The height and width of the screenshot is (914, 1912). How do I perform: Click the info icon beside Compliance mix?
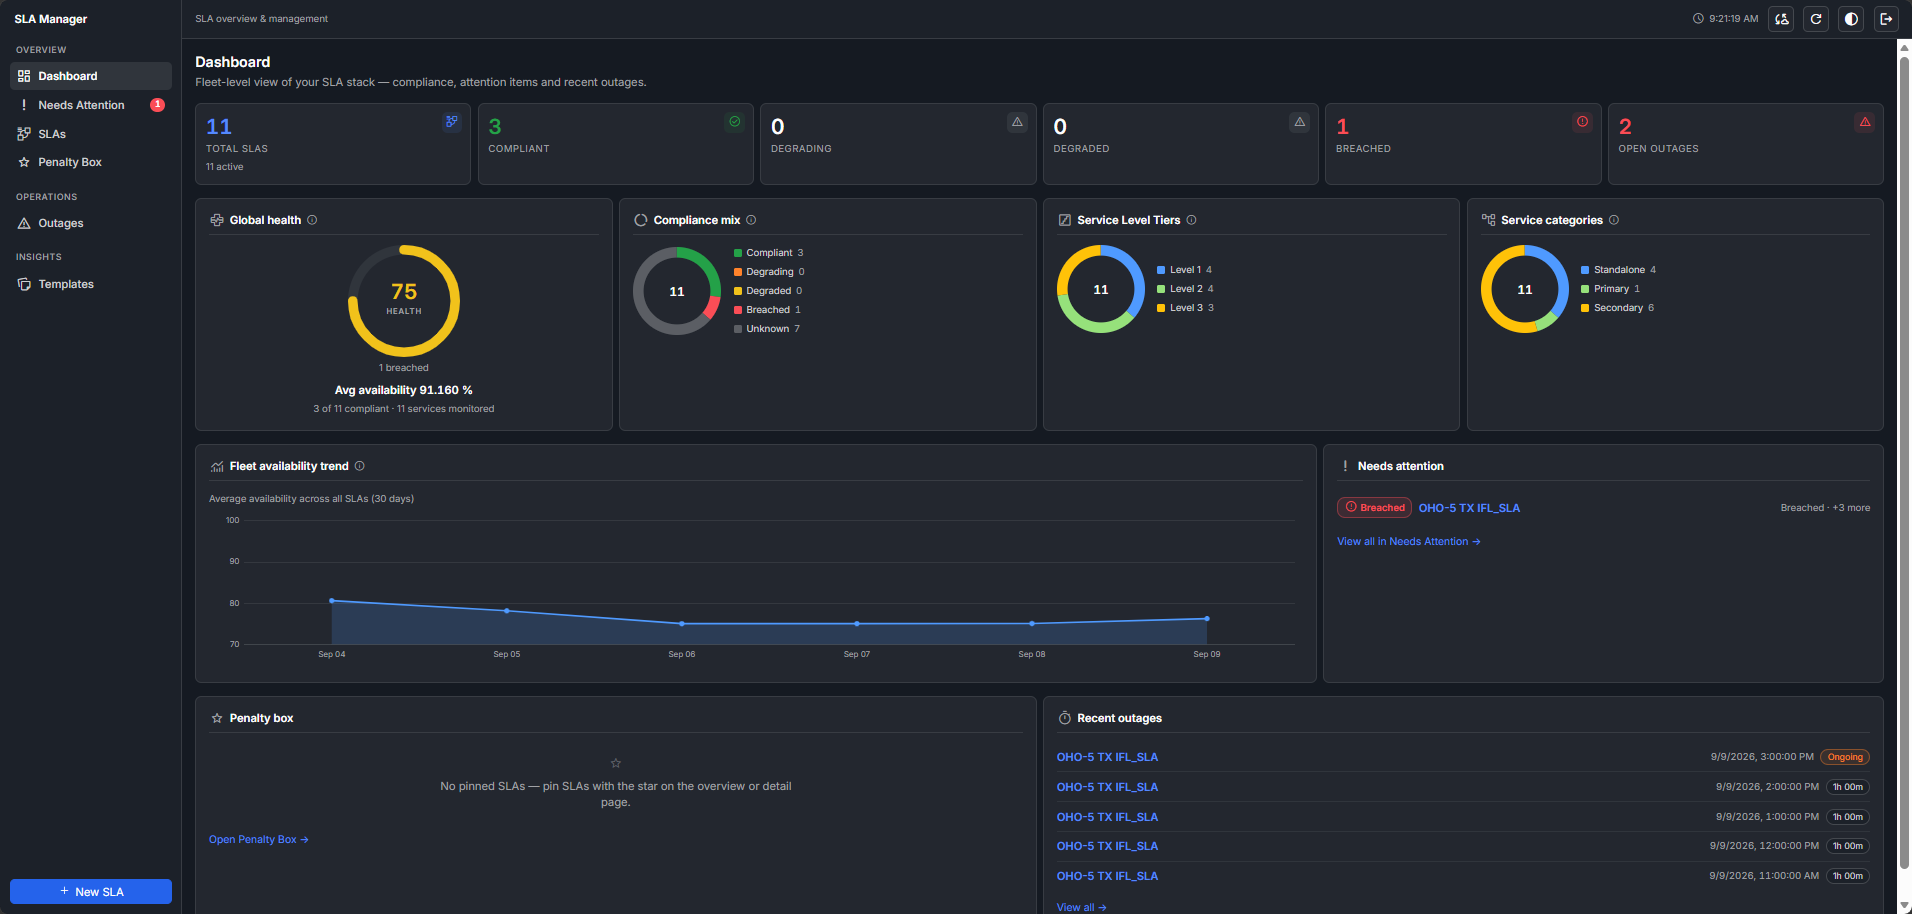(x=751, y=220)
